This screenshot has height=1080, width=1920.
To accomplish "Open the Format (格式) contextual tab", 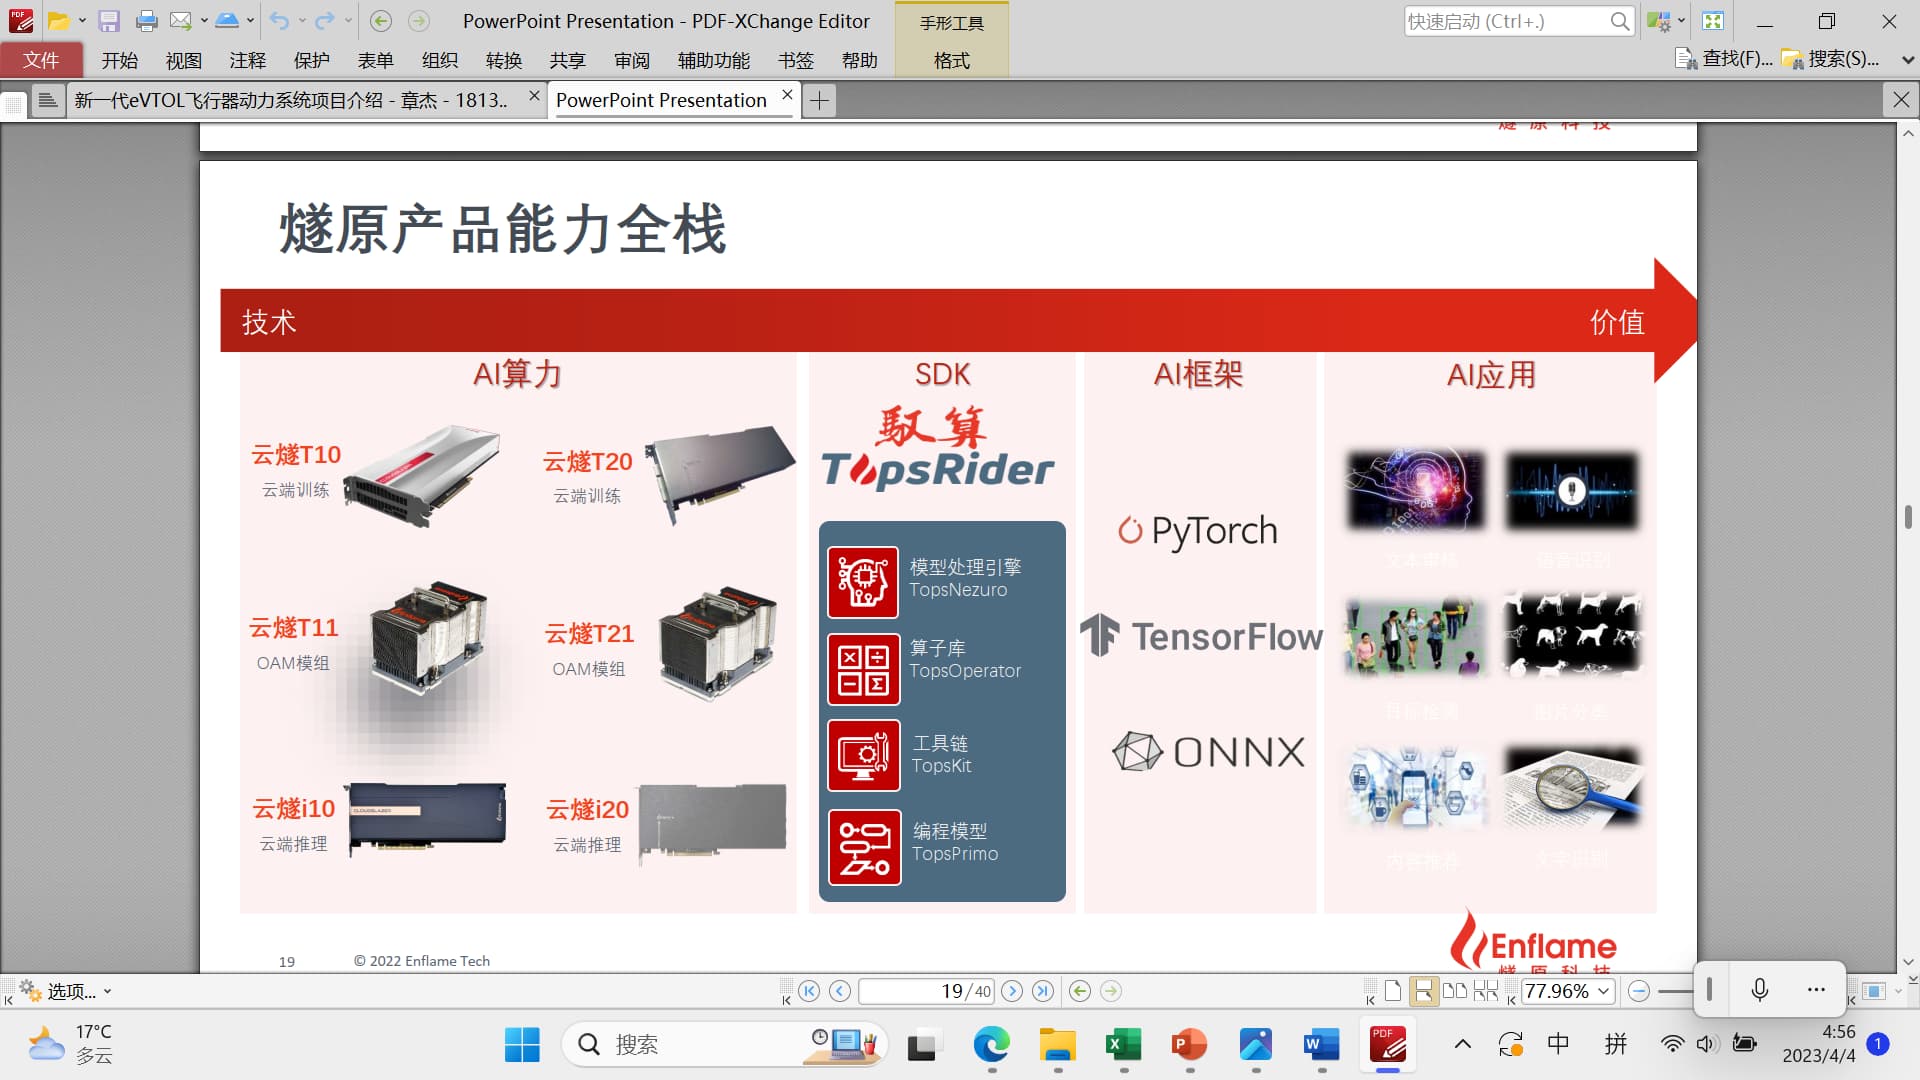I will [951, 60].
